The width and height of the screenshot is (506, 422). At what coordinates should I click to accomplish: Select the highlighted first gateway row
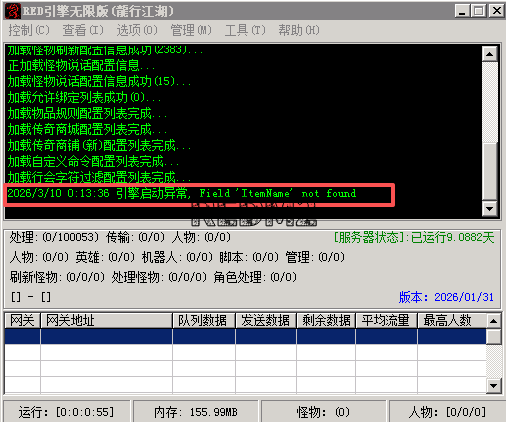click(245, 336)
